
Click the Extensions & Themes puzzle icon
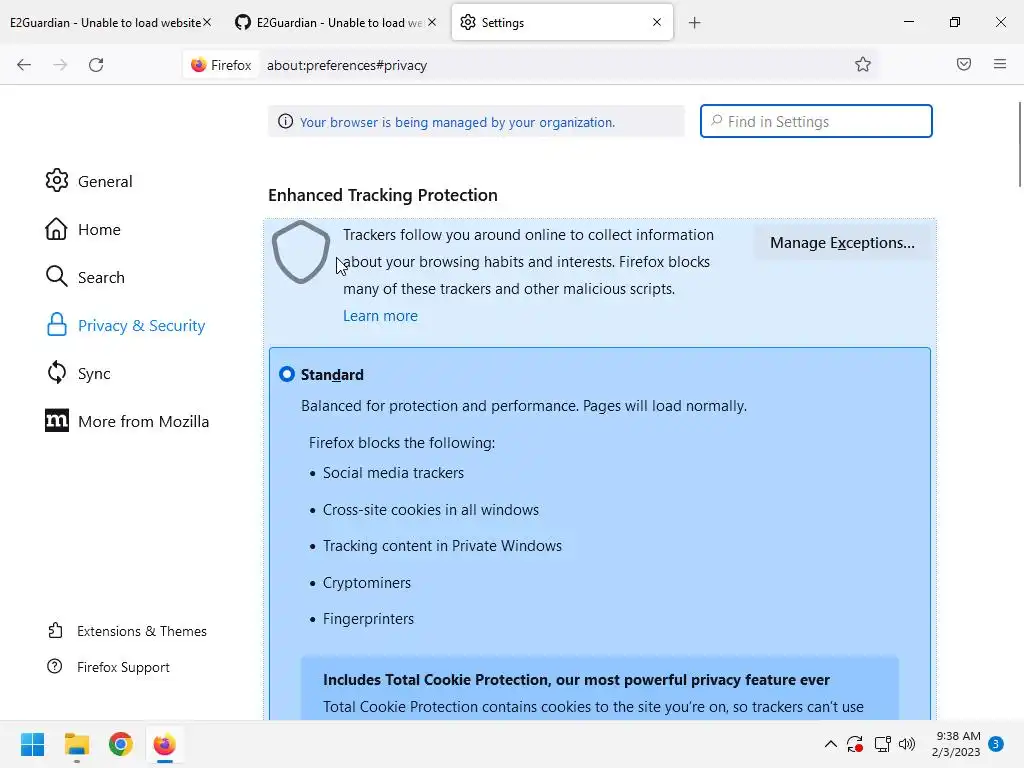(x=55, y=630)
